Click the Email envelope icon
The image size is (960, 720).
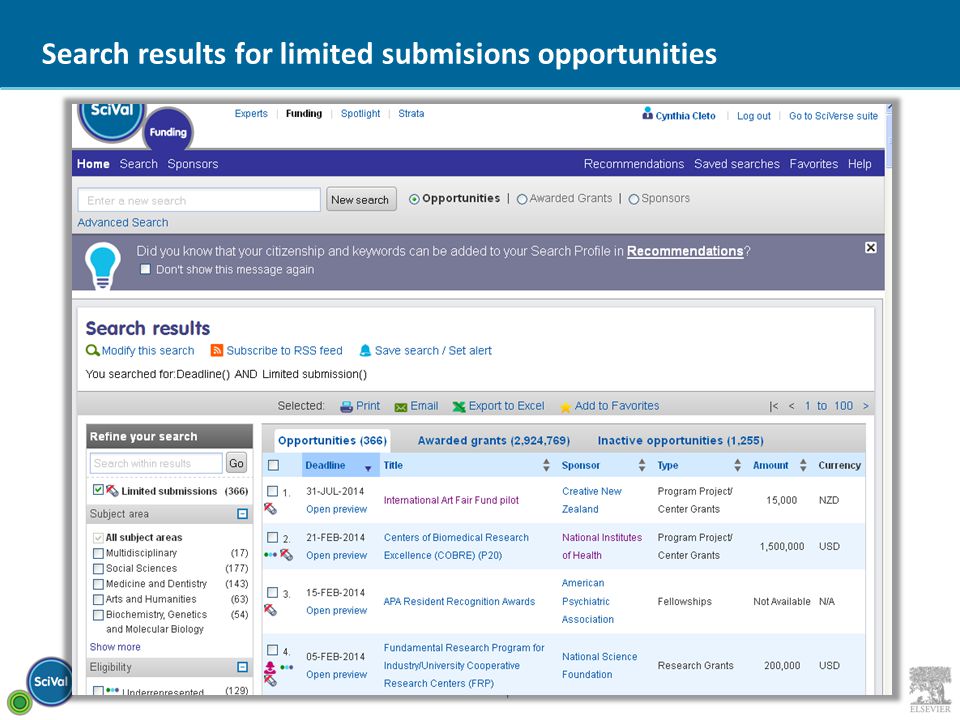point(401,407)
